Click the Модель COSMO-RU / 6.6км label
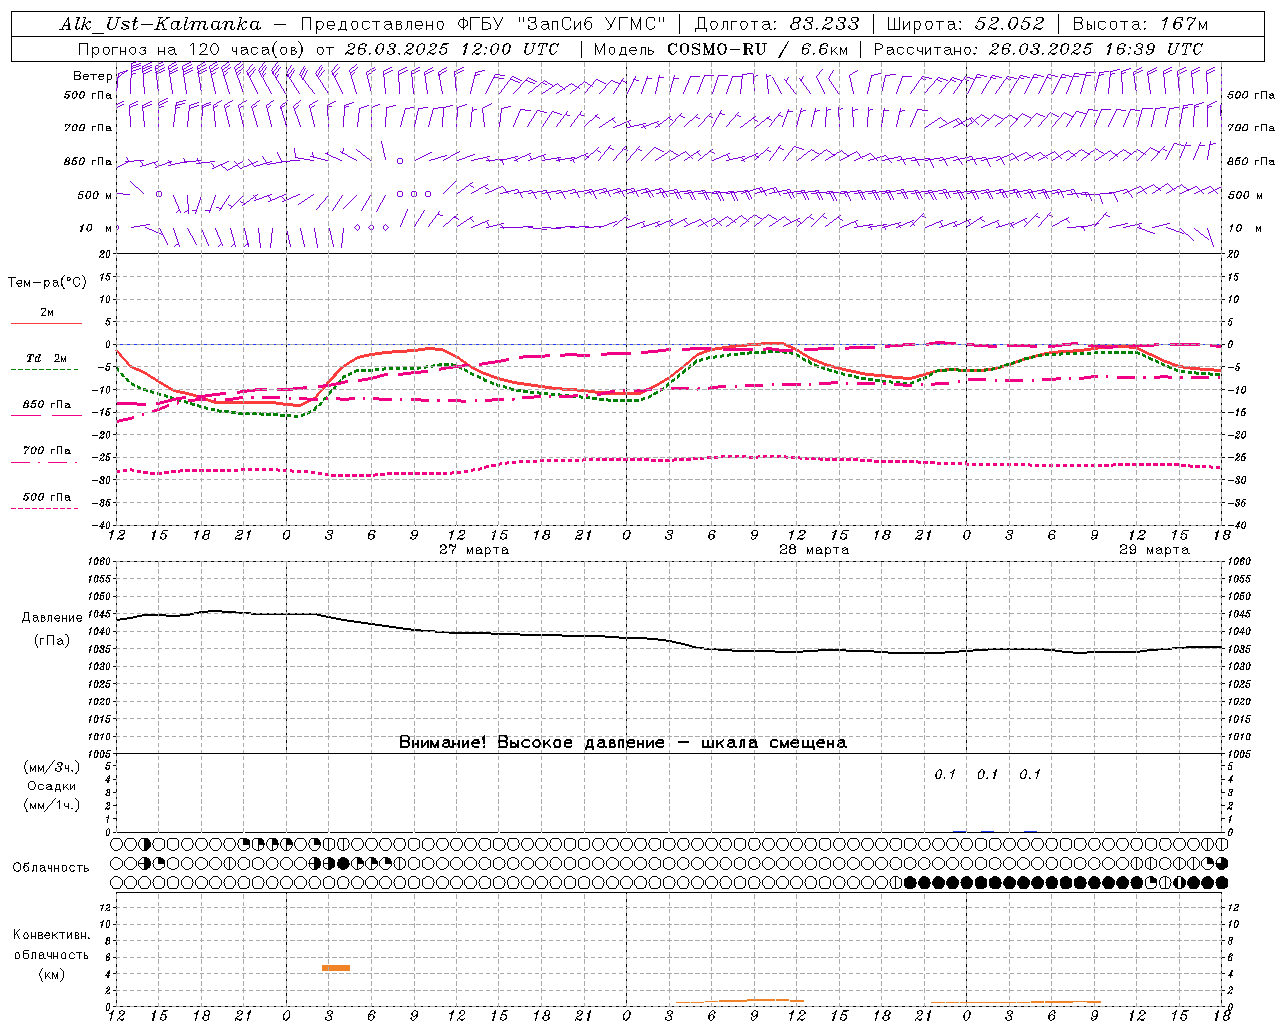The height and width of the screenshot is (1024, 1280). (720, 49)
